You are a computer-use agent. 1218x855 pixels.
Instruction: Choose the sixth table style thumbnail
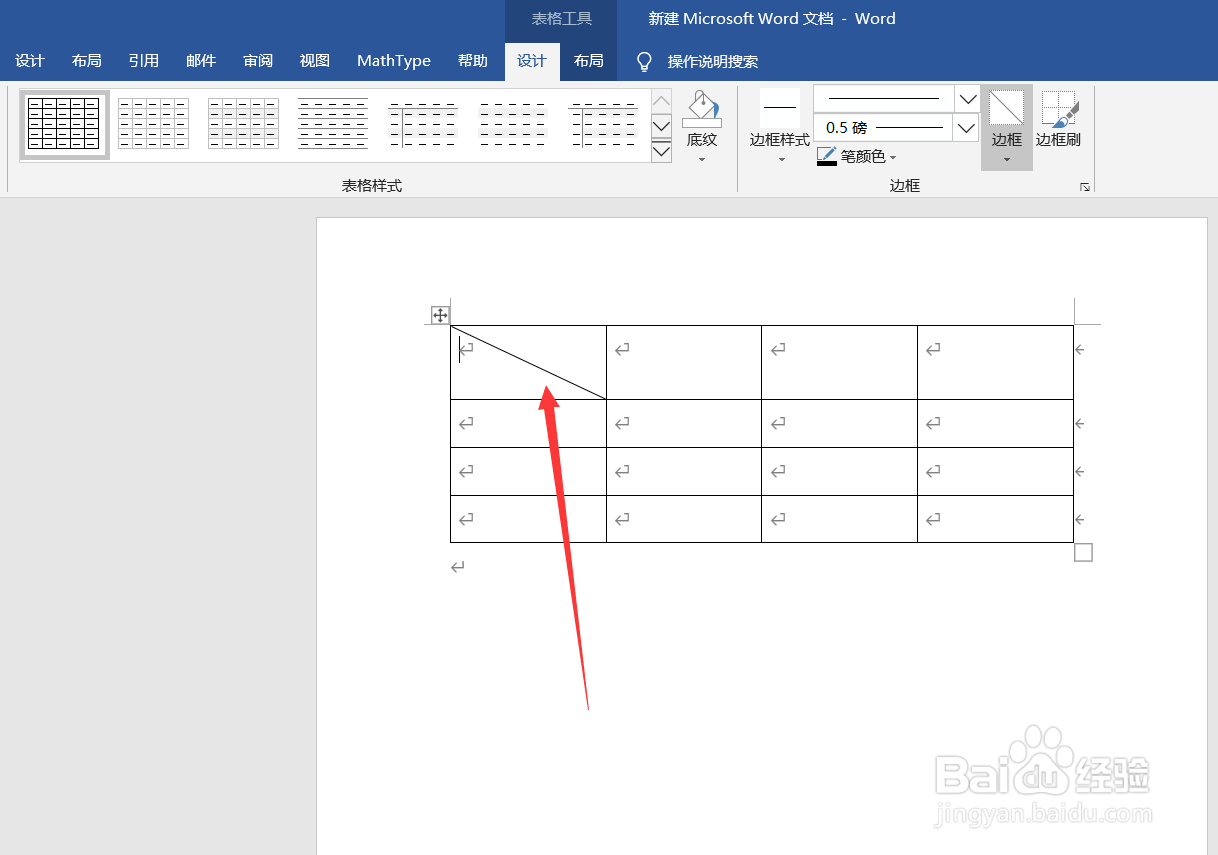[x=513, y=124]
